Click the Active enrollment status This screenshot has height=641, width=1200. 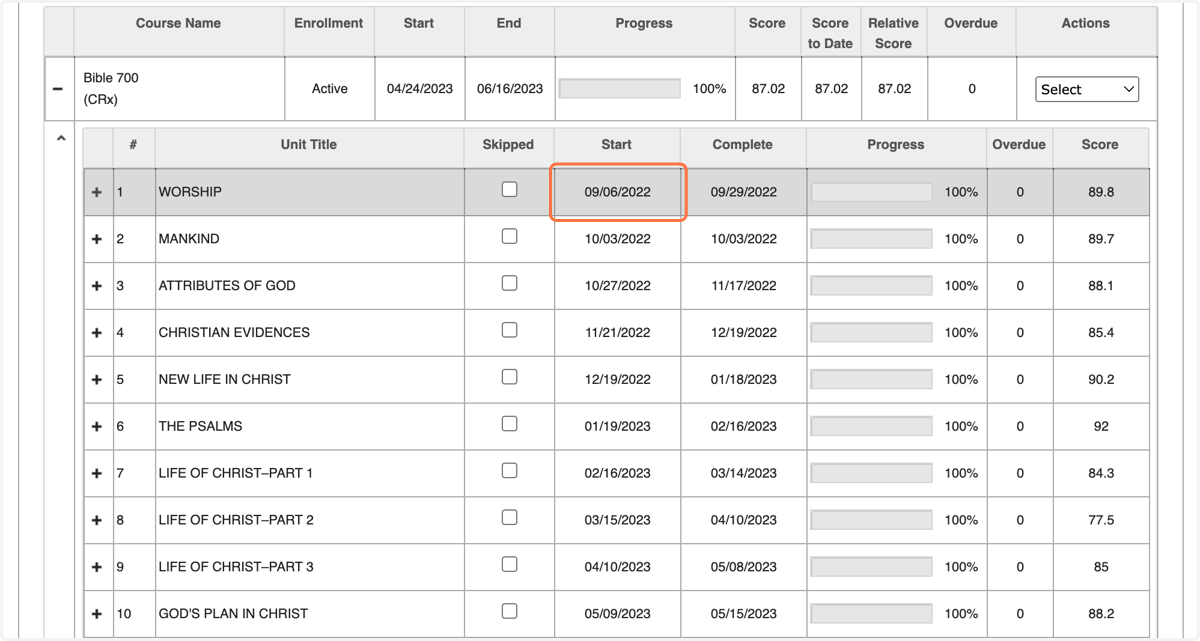(329, 89)
